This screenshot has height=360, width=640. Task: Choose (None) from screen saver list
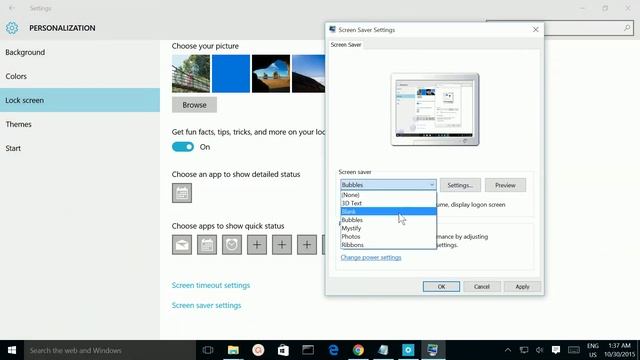coord(388,195)
